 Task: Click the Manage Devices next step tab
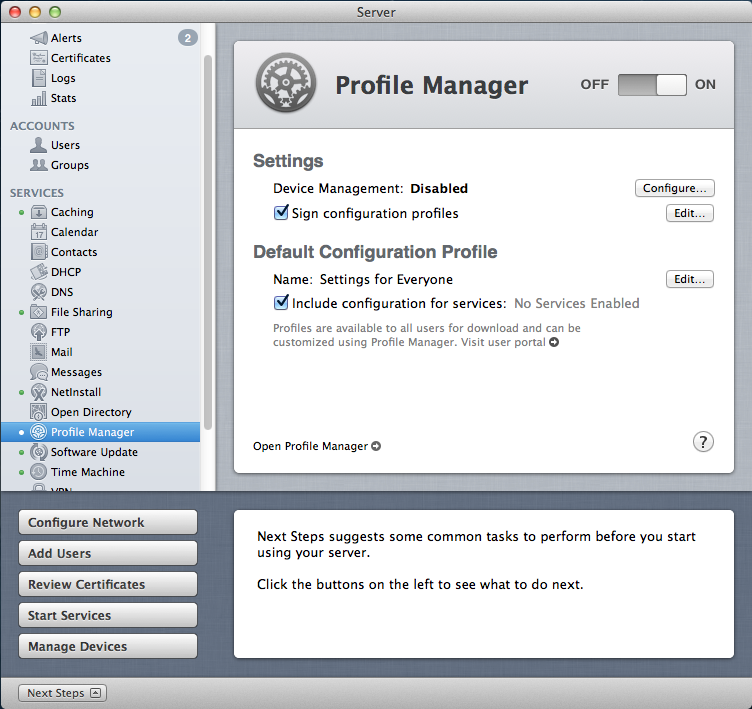(107, 646)
